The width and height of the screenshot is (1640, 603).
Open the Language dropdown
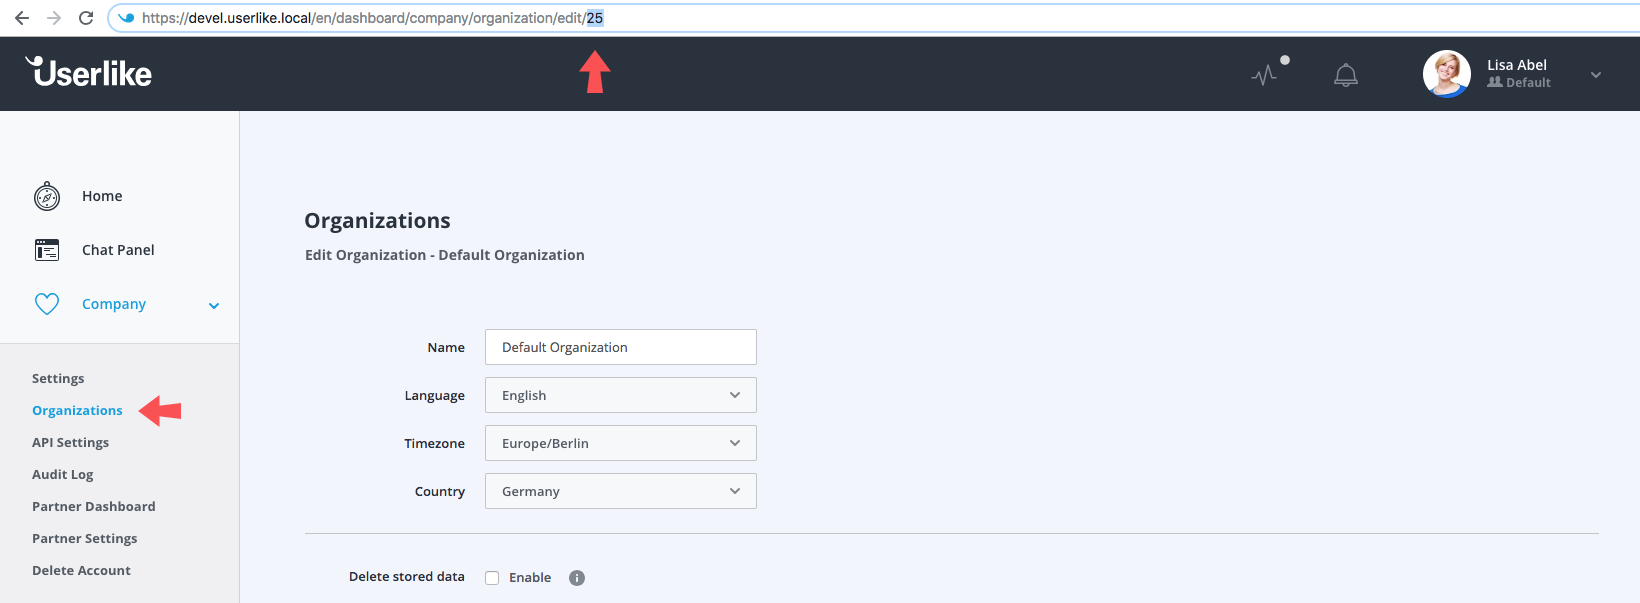point(620,395)
